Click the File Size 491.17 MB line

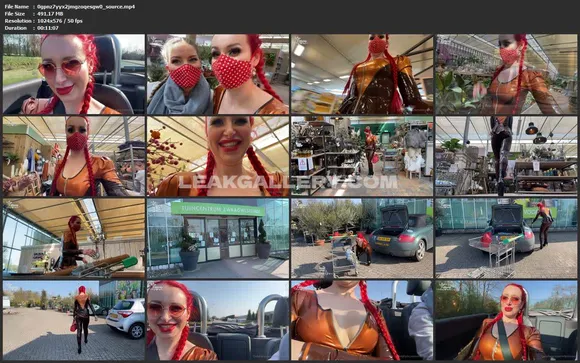pyautogui.click(x=34, y=14)
